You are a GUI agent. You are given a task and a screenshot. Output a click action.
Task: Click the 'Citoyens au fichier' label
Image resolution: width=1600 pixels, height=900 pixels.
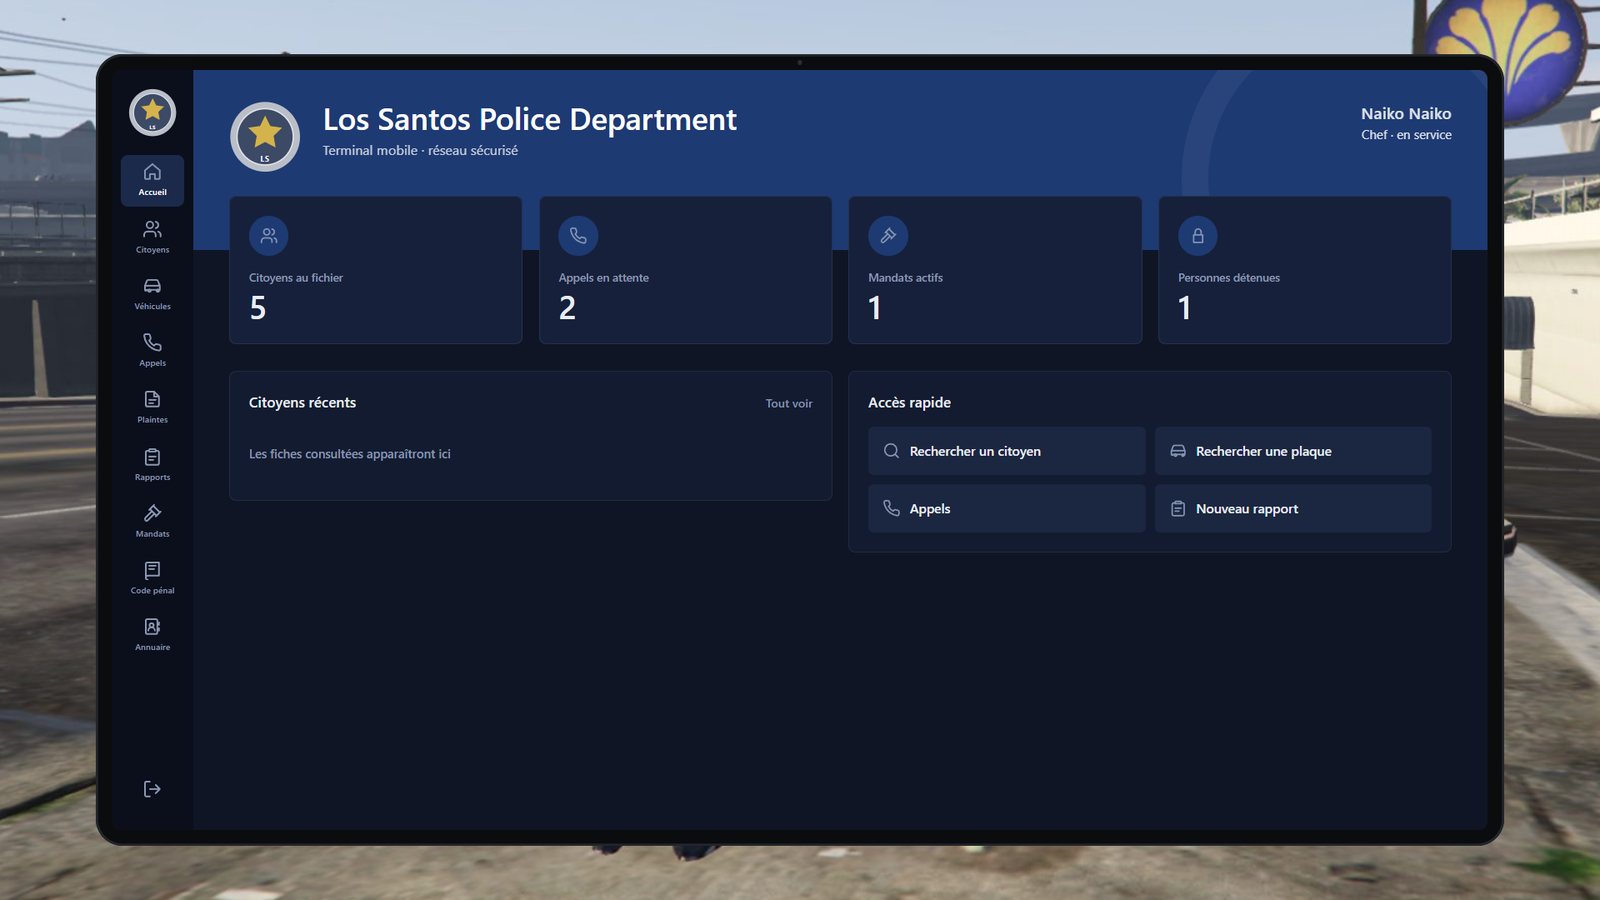click(296, 278)
